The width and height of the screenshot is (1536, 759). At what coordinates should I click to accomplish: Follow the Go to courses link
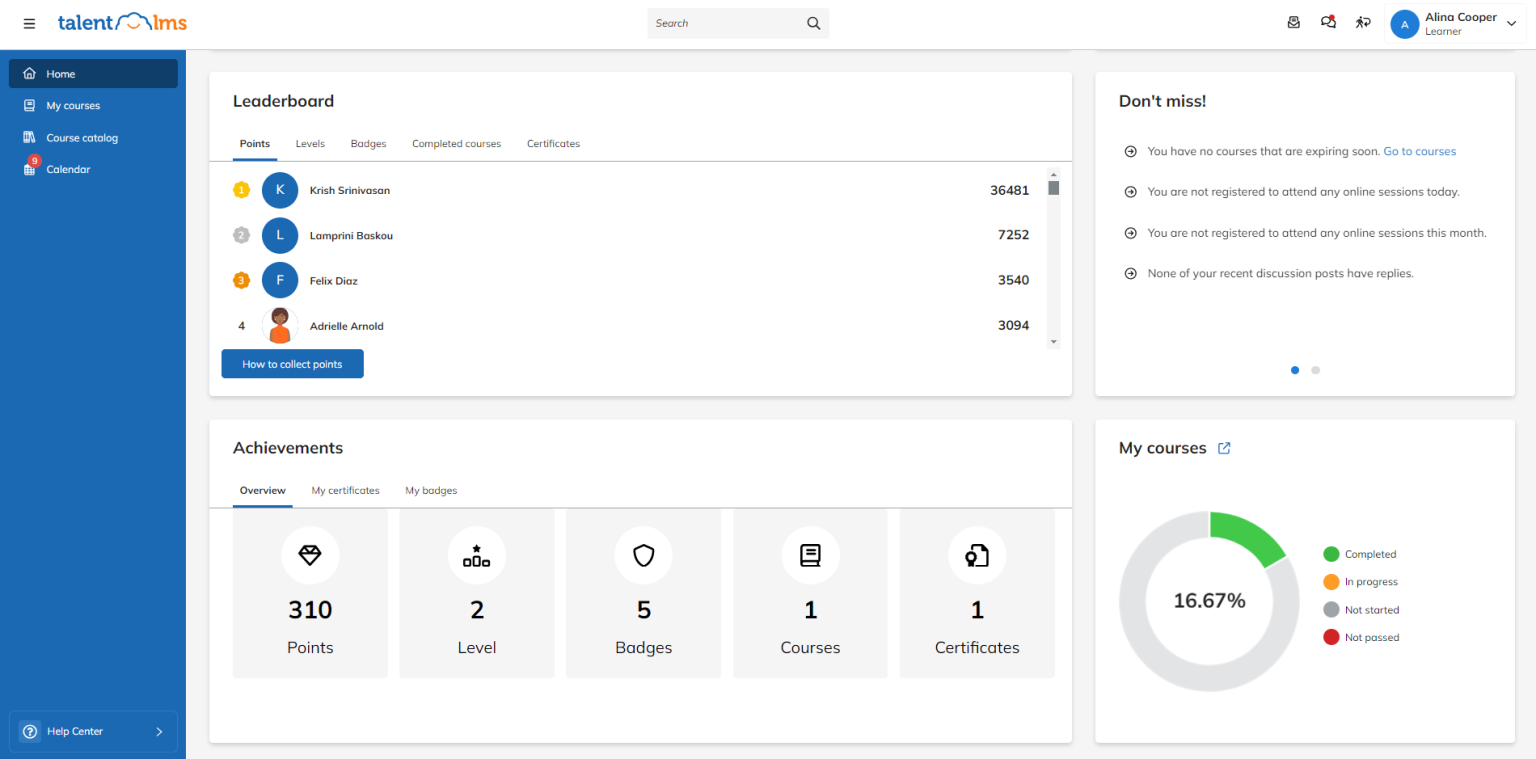1419,151
